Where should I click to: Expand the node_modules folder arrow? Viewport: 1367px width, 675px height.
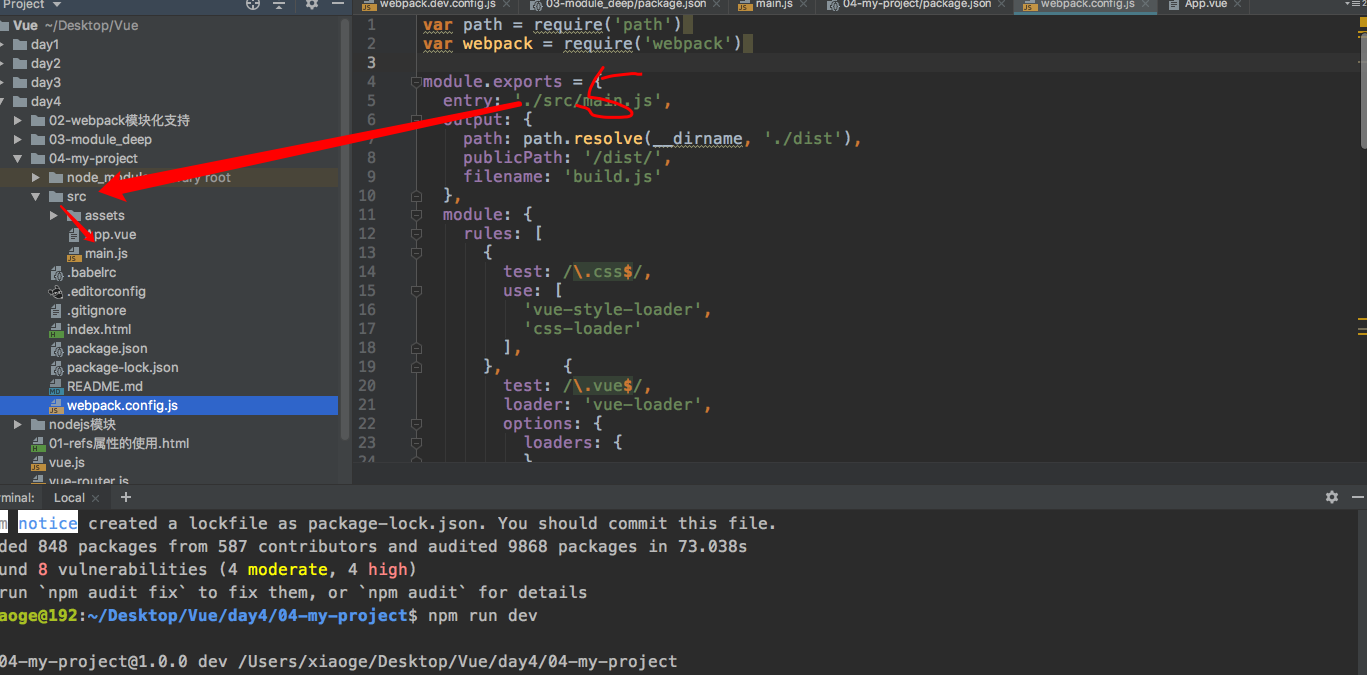36,178
